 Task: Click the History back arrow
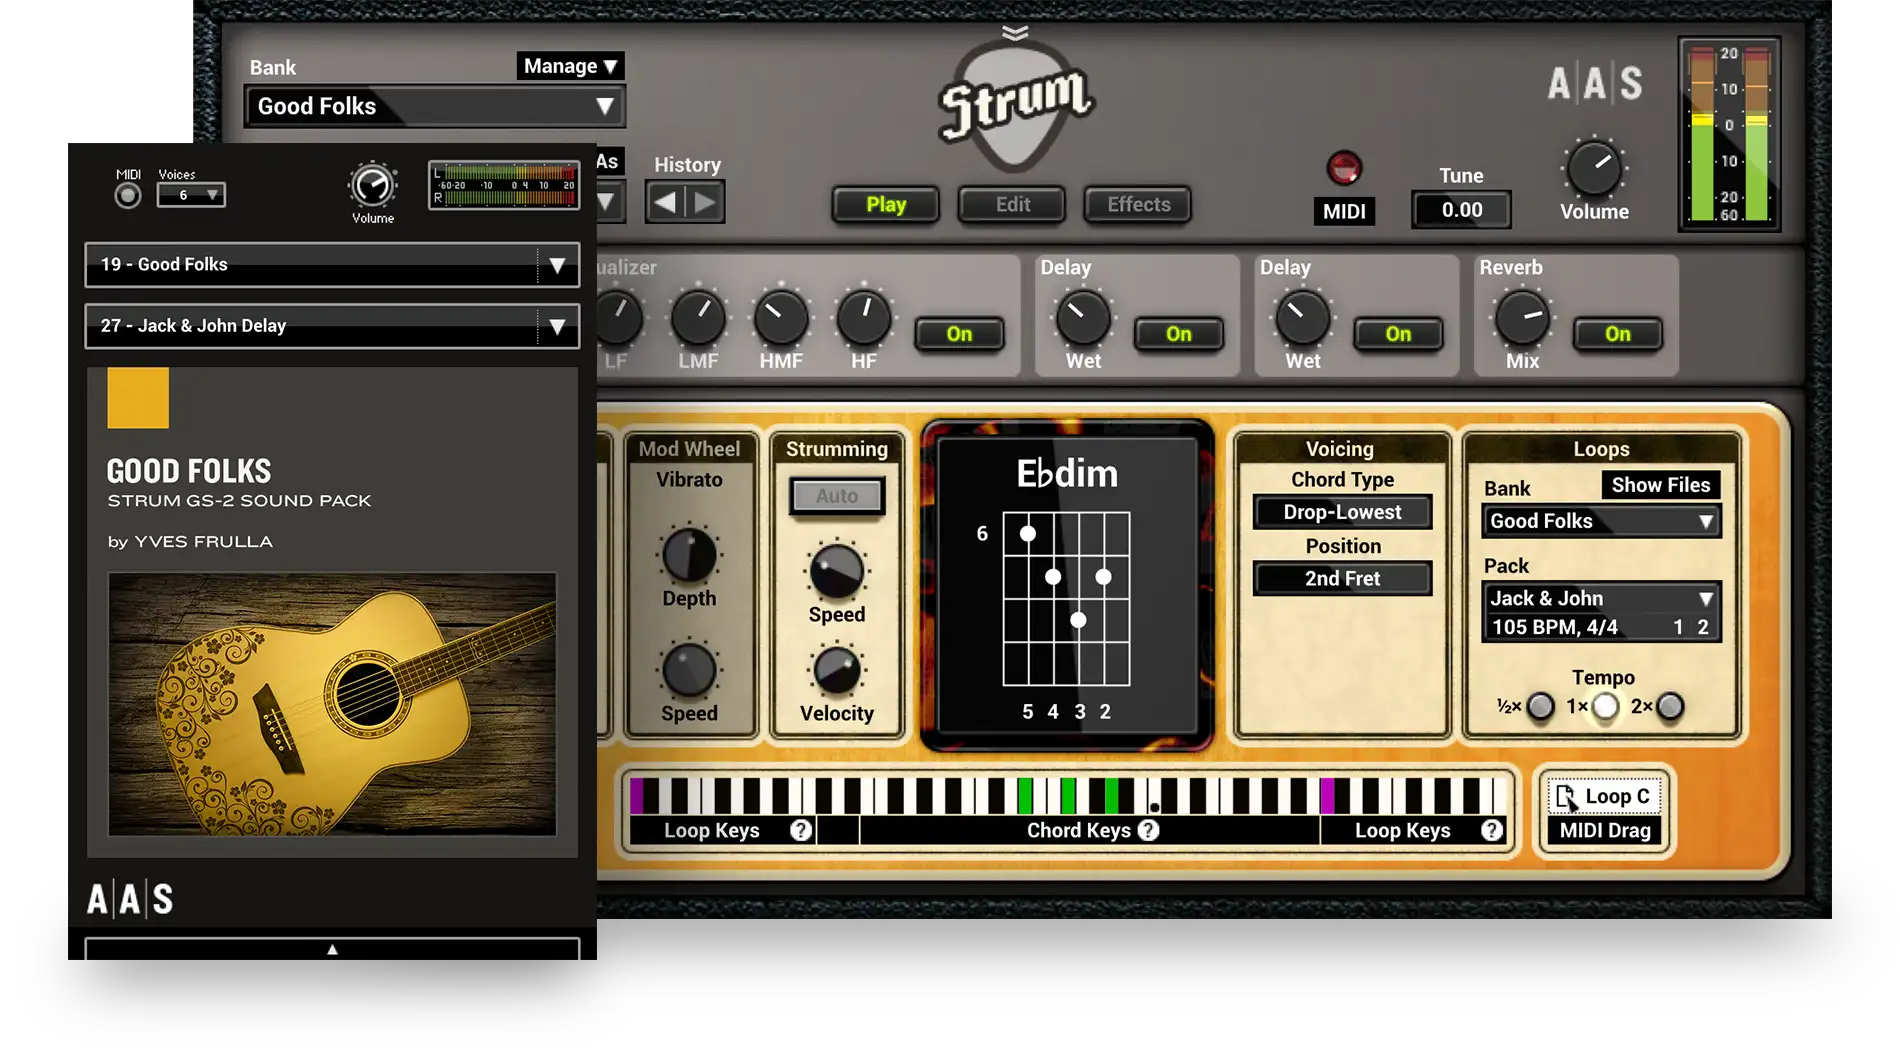(x=665, y=203)
